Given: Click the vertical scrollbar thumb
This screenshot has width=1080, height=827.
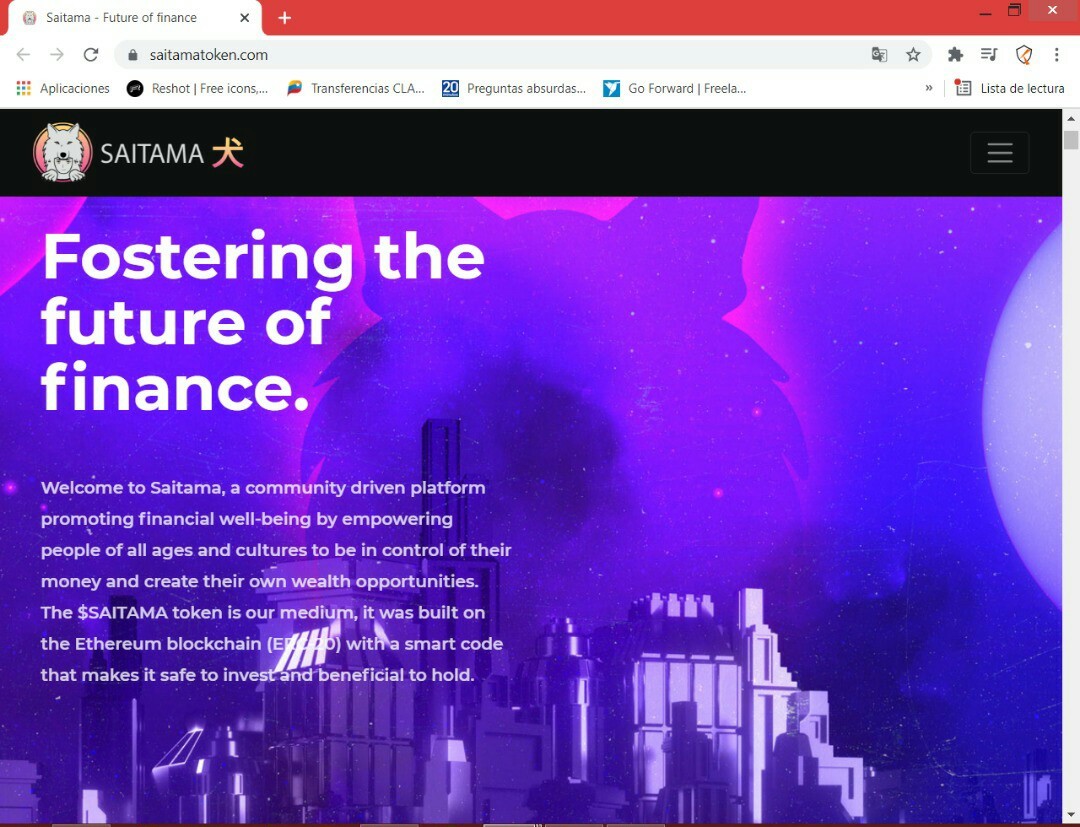Looking at the screenshot, I should 1071,139.
